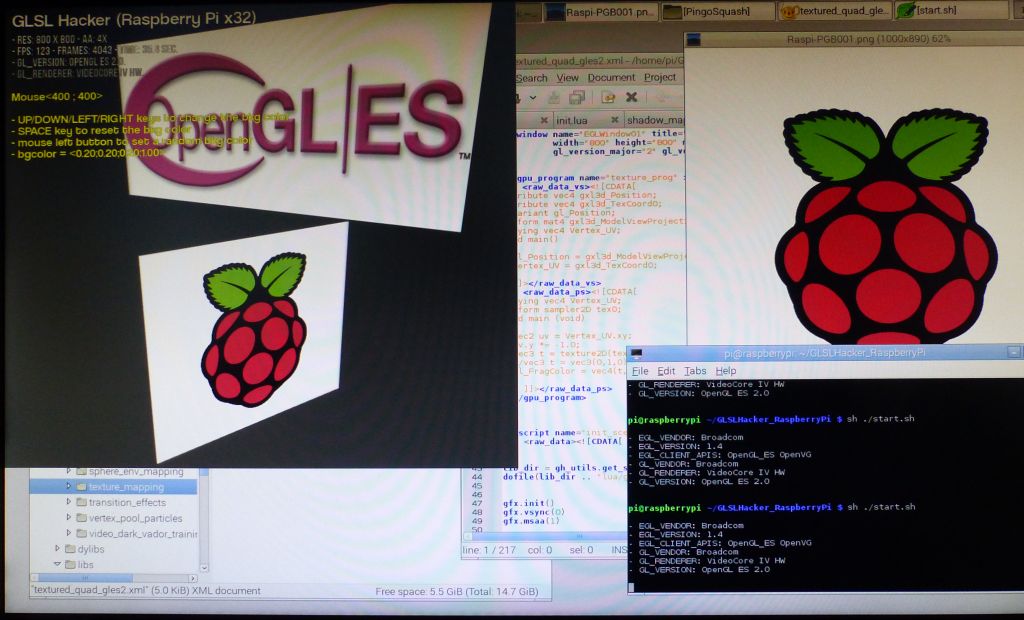
Task: Click the image viewer window title bar icon
Action: (x=694, y=40)
